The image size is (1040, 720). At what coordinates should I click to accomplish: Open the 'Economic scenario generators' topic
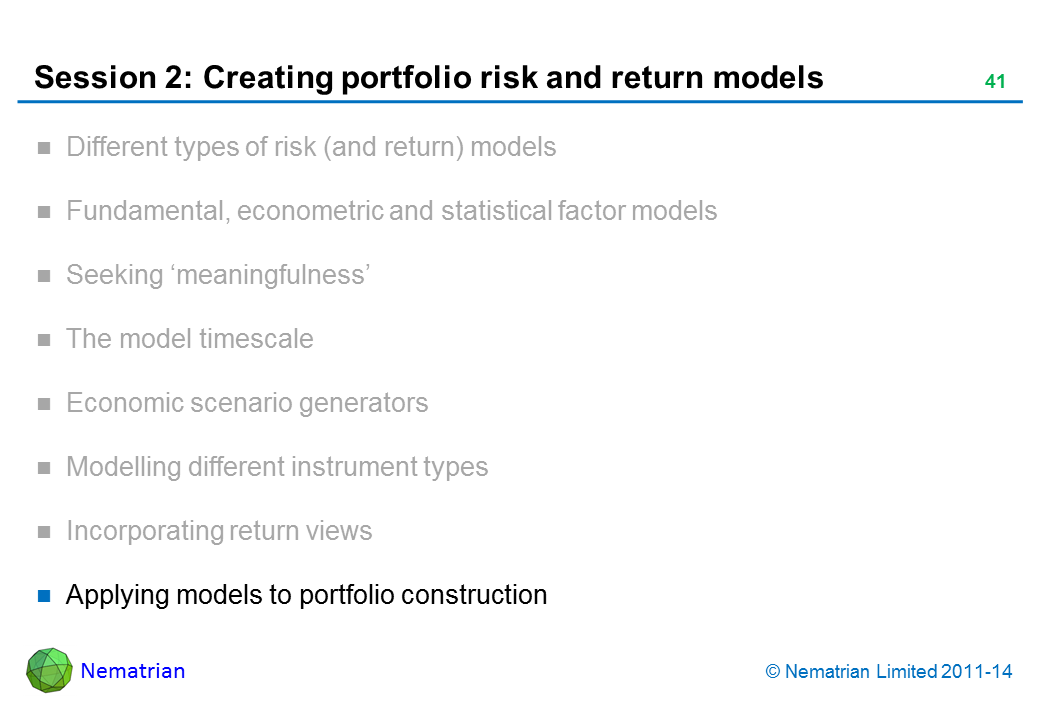point(247,403)
